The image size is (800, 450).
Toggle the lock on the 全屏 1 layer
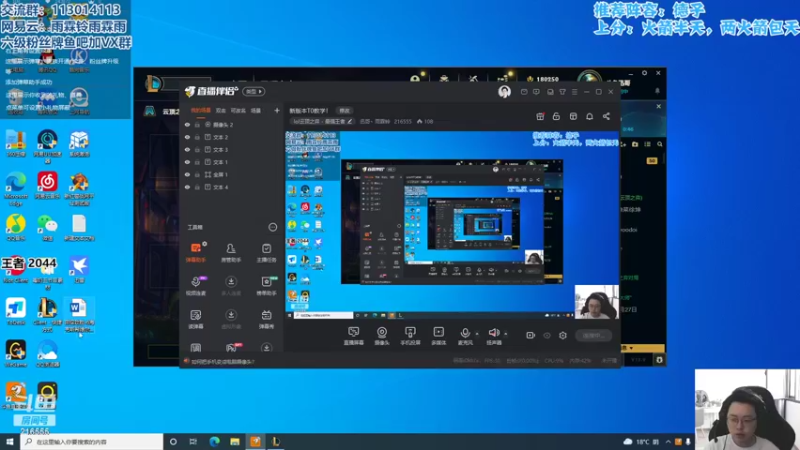pos(197,174)
